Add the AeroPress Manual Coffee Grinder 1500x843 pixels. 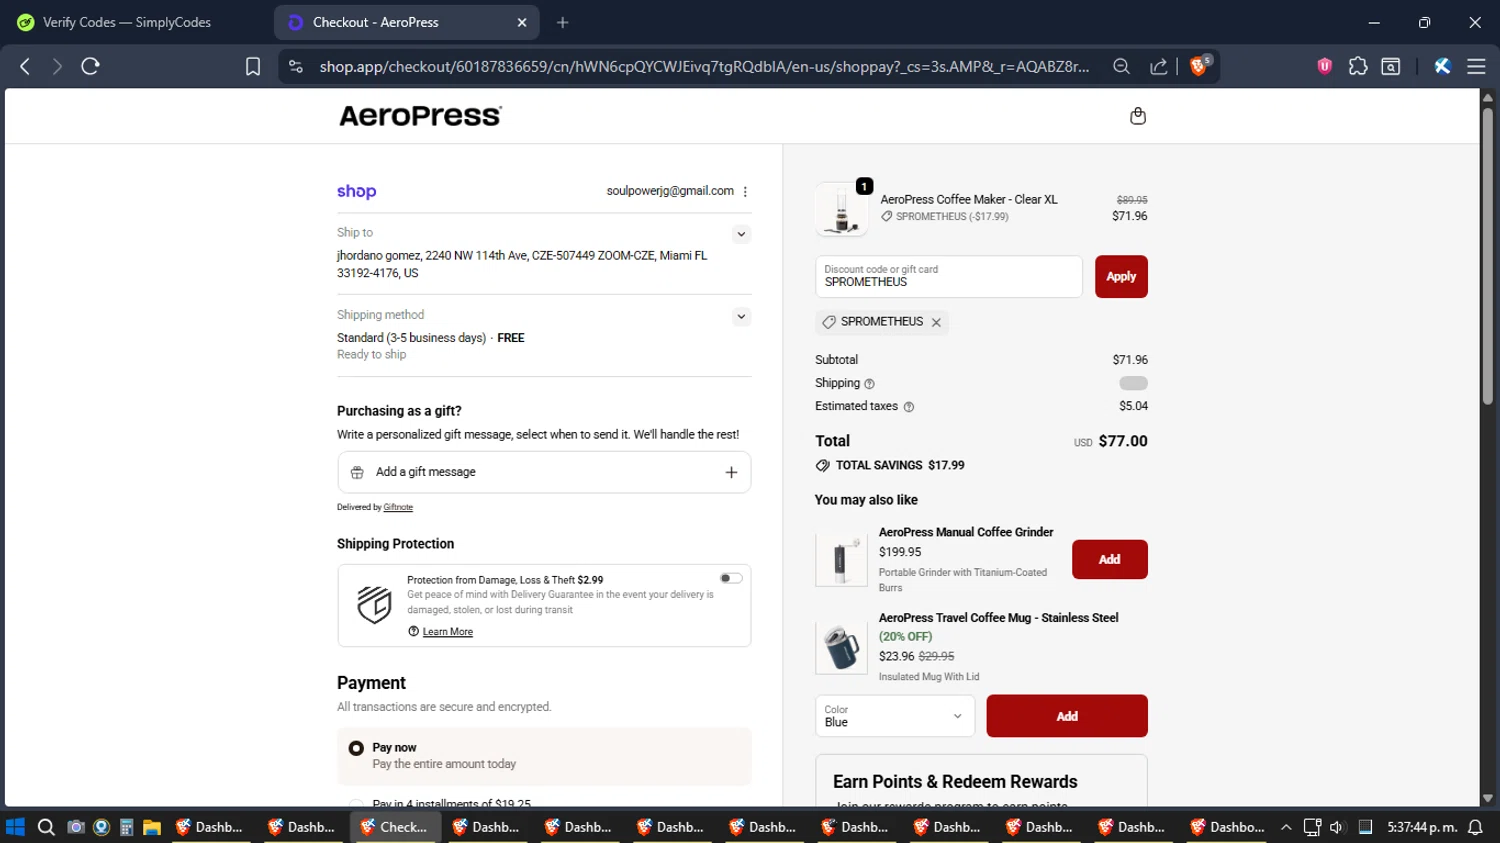click(1109, 560)
